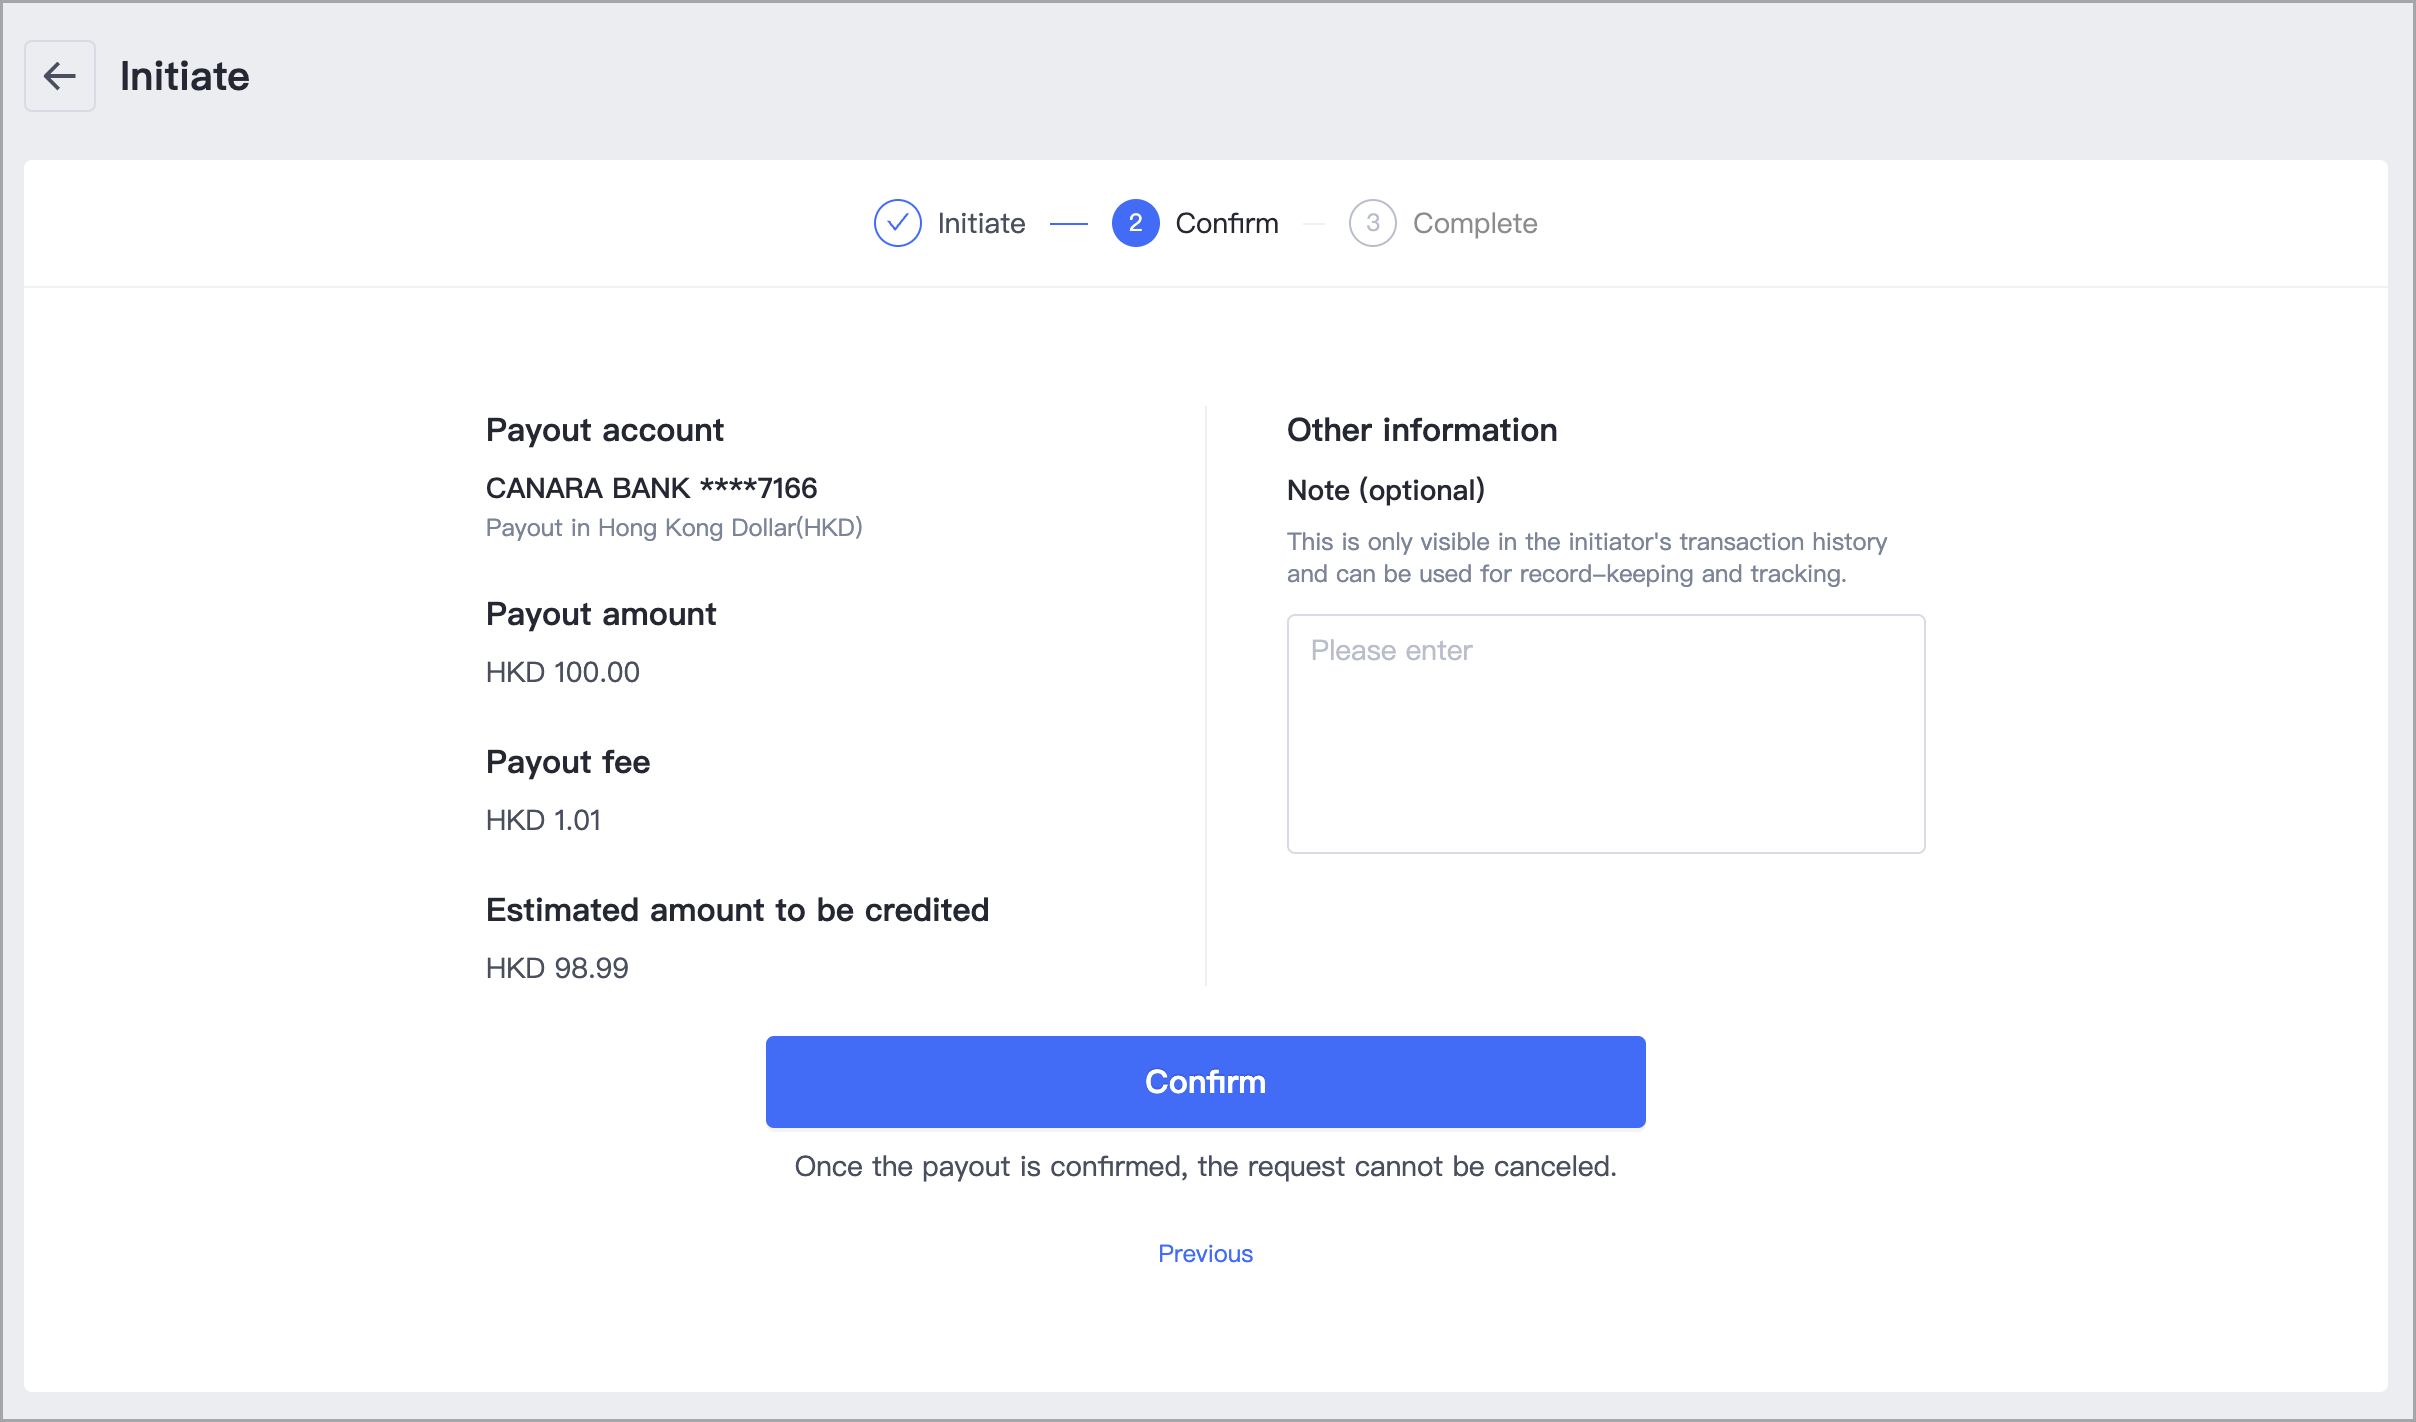The image size is (2416, 1422).
Task: Click the step 3 circle for Complete
Action: point(1372,223)
